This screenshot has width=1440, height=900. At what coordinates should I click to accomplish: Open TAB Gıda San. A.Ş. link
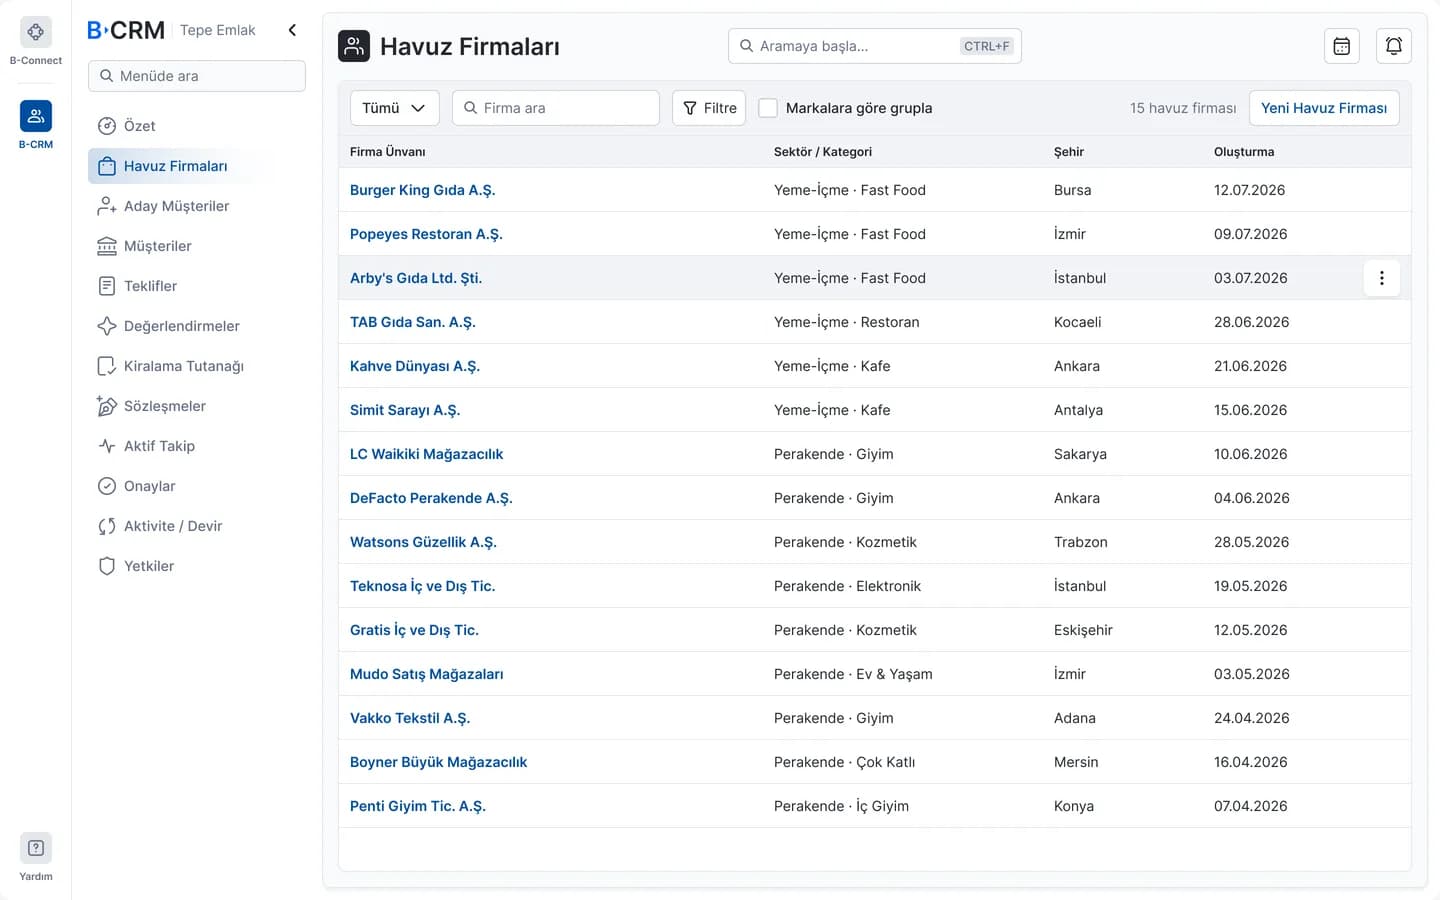413,322
